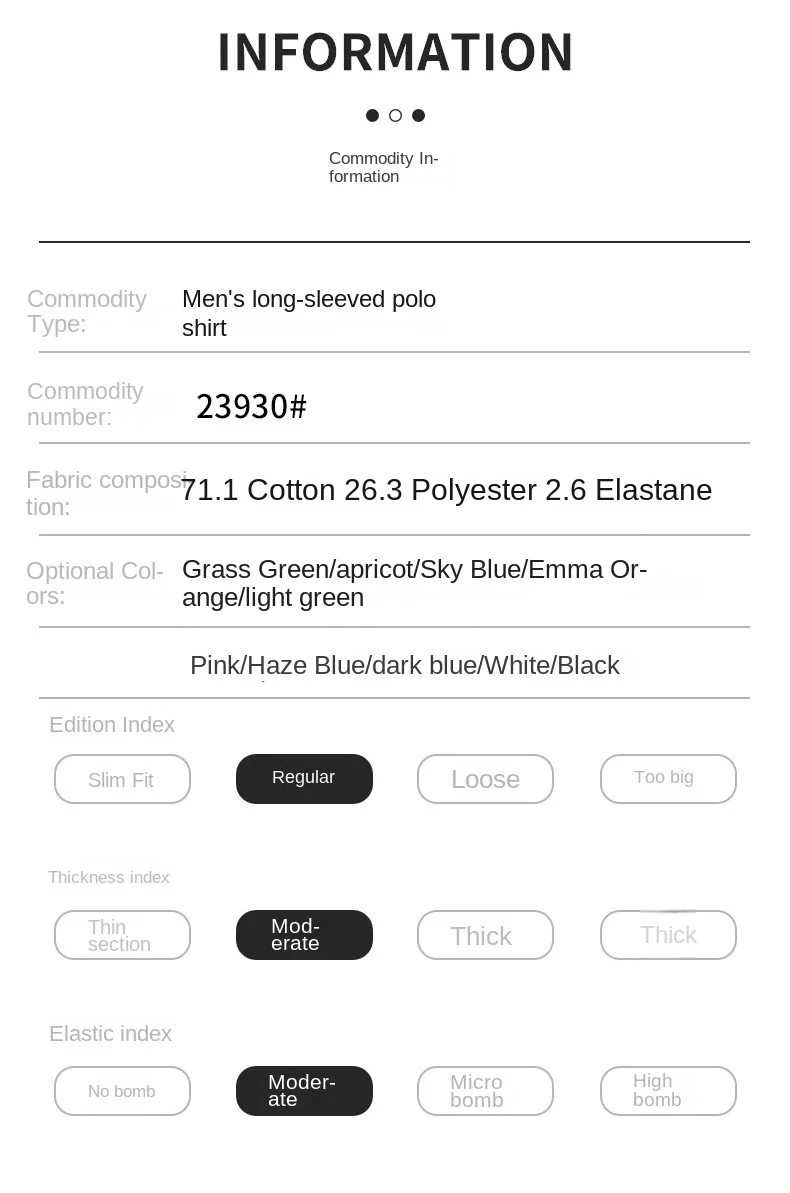
Task: Select the No bomb elastic option
Action: pyautogui.click(x=122, y=1091)
